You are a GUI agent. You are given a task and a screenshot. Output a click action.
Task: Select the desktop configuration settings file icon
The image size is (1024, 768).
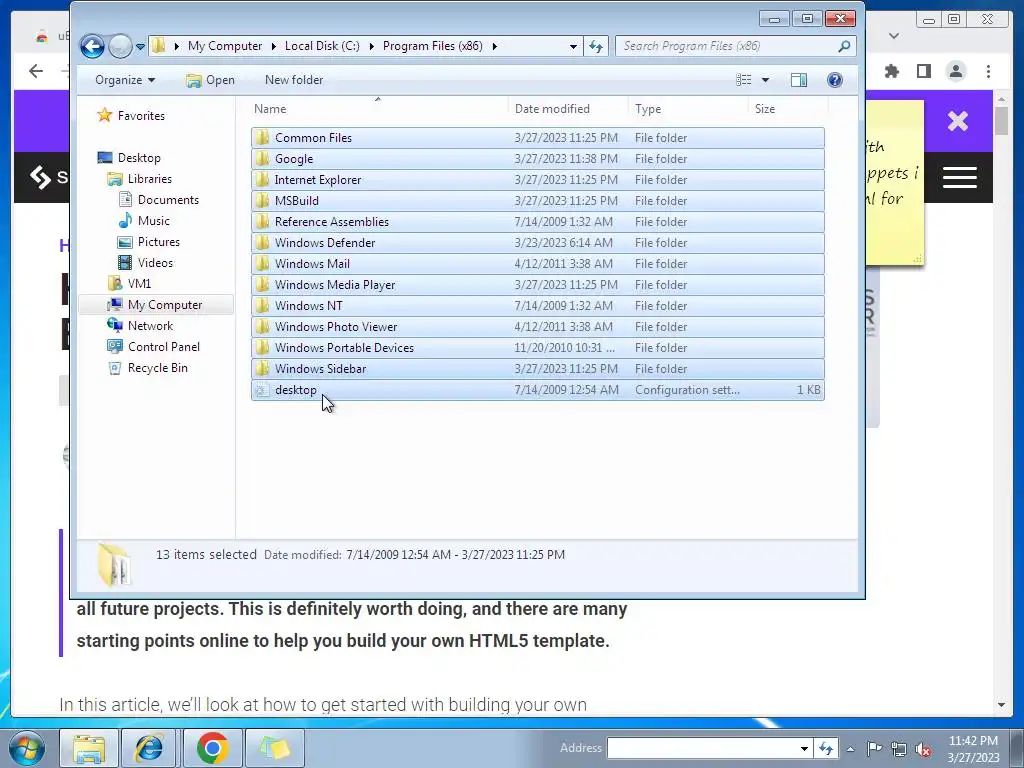[262, 390]
